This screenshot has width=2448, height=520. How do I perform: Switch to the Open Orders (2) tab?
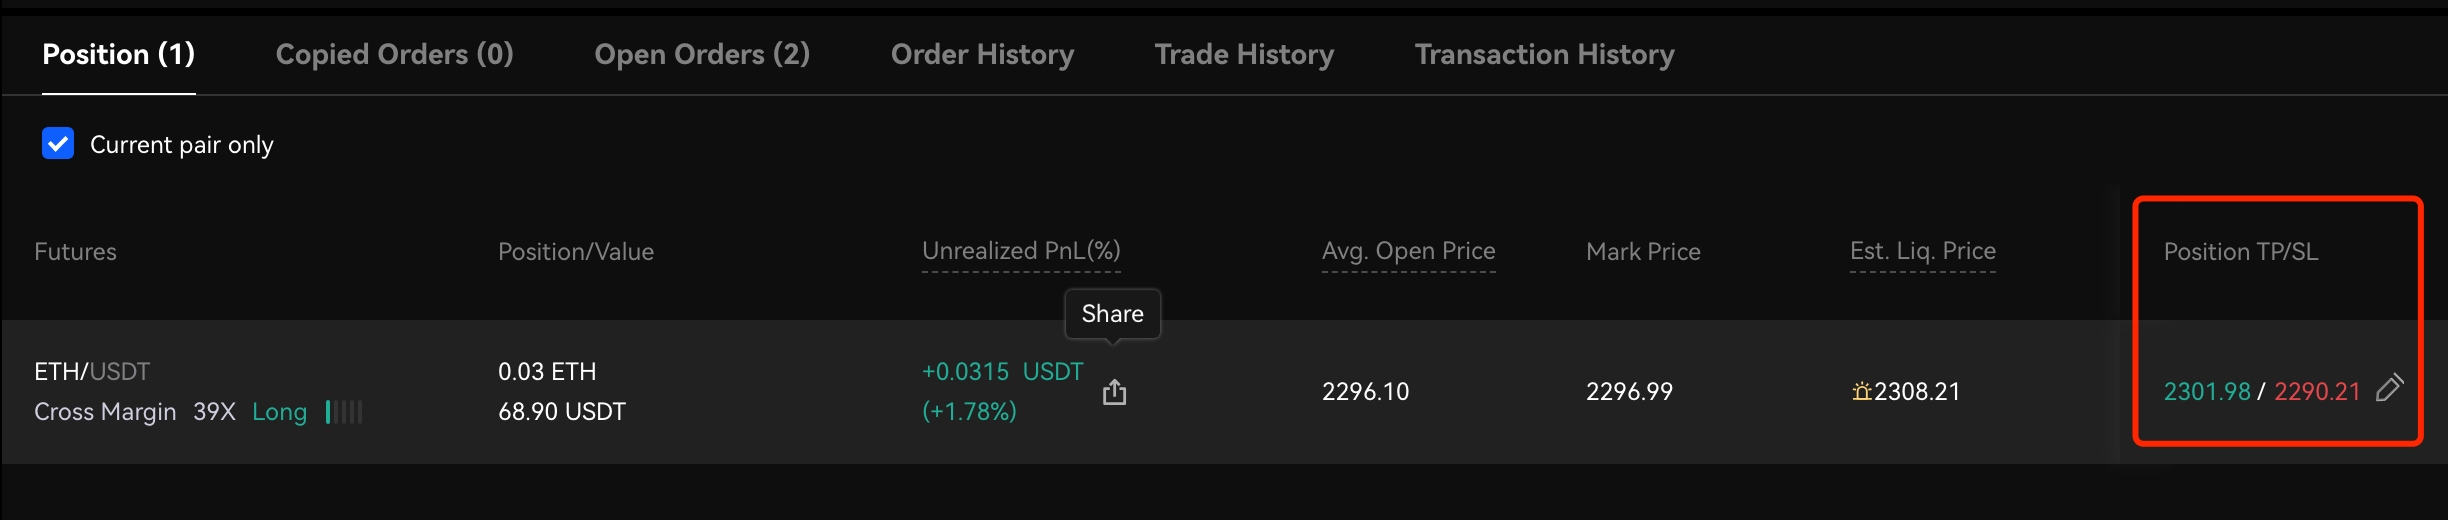coord(702,54)
